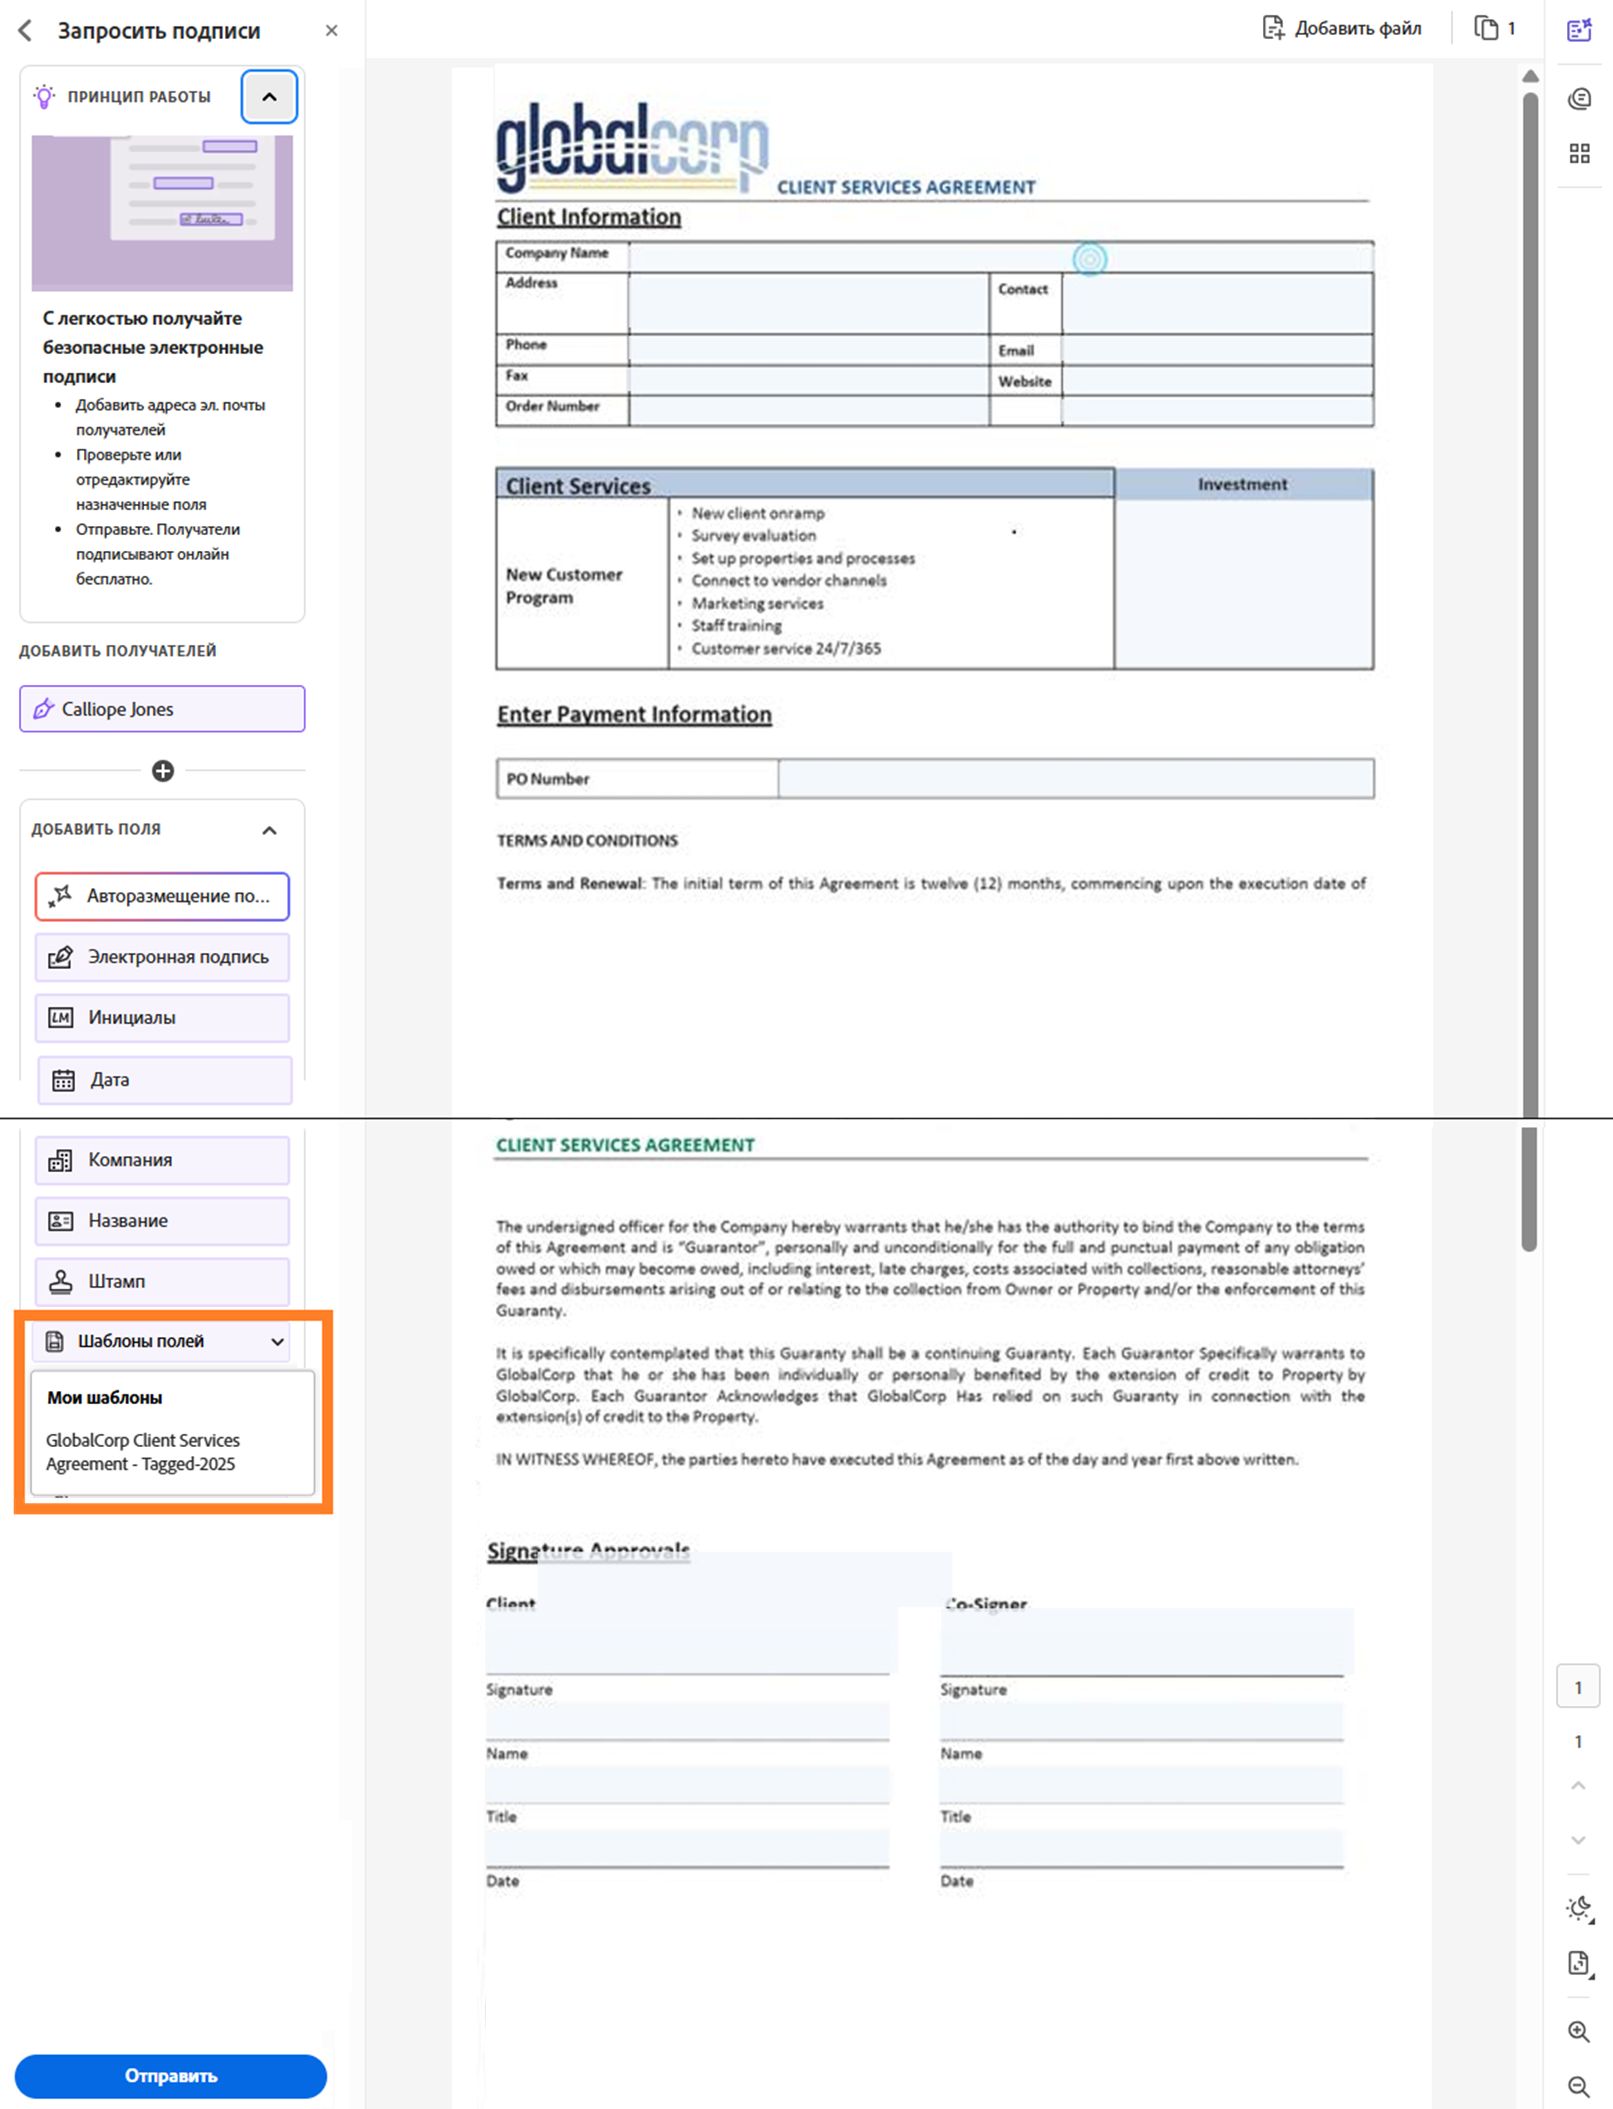Go back using the left arrow icon
1613x2109 pixels.
pyautogui.click(x=26, y=31)
